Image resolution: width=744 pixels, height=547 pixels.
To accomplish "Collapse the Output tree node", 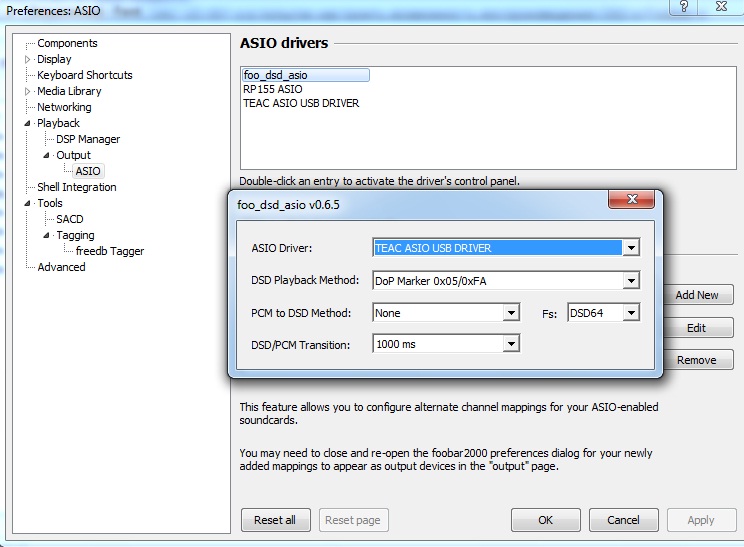I will point(46,155).
